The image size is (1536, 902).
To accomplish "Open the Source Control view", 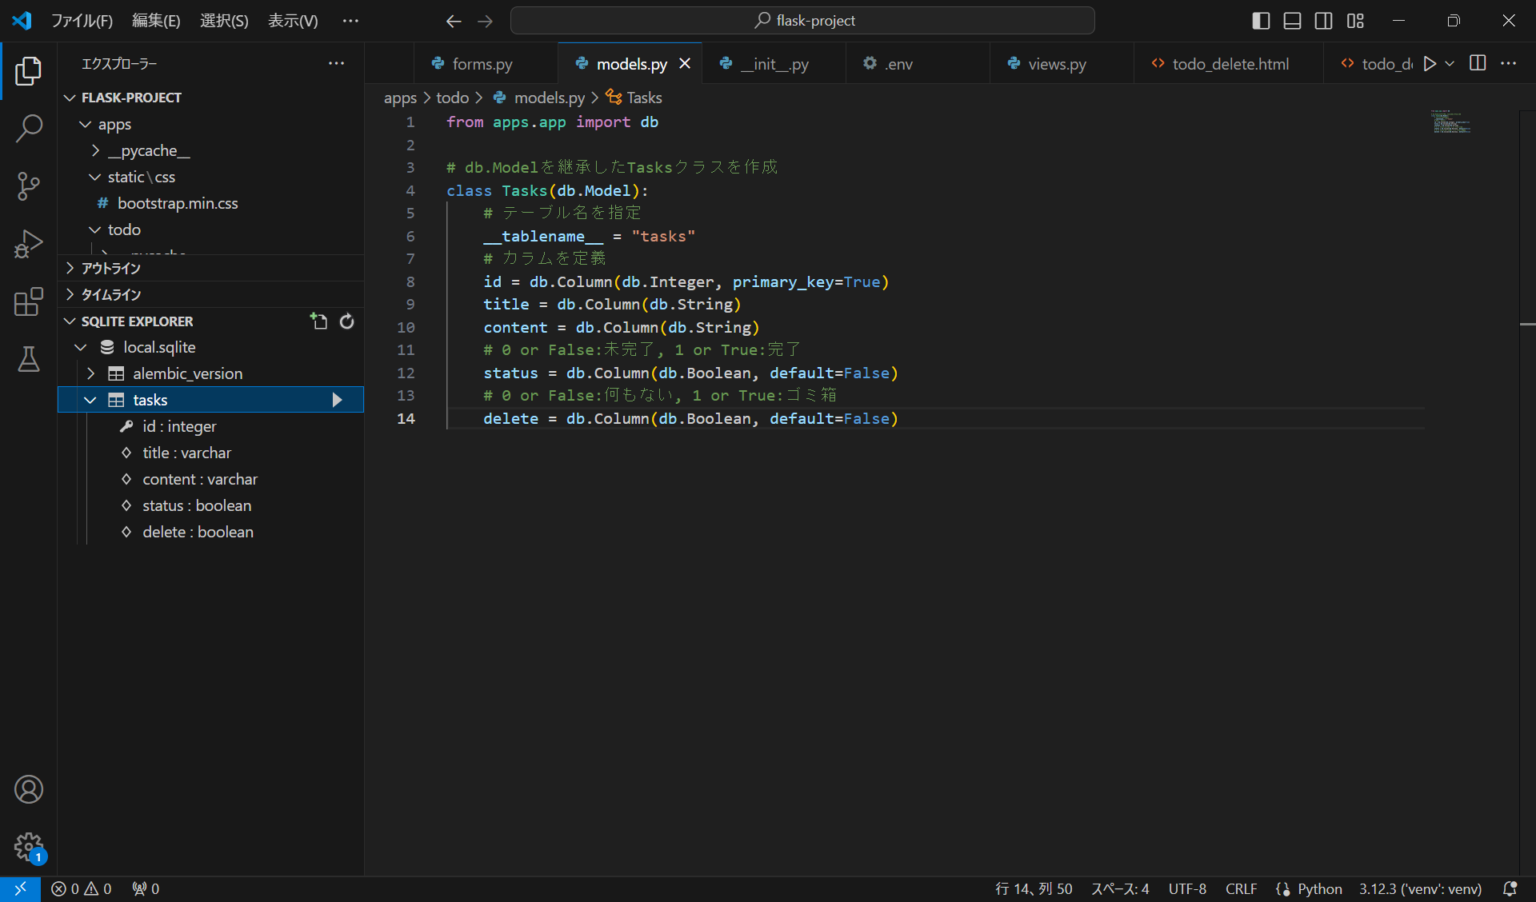I will 28,186.
